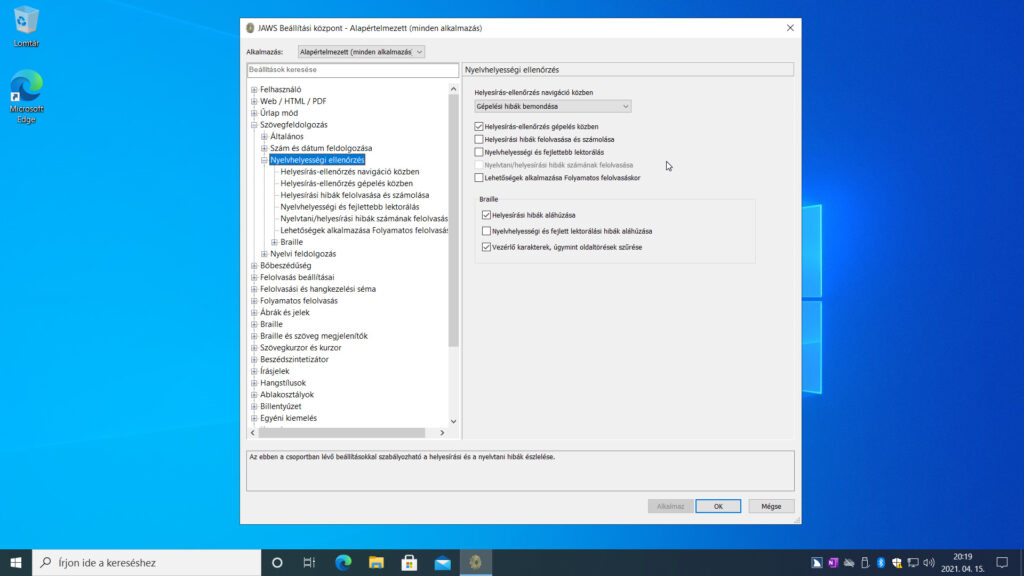The image size is (1024, 576).
Task: Enable Nyelvhelyességi és fejlett lektorálási hibák aláhúzása
Action: (486, 231)
